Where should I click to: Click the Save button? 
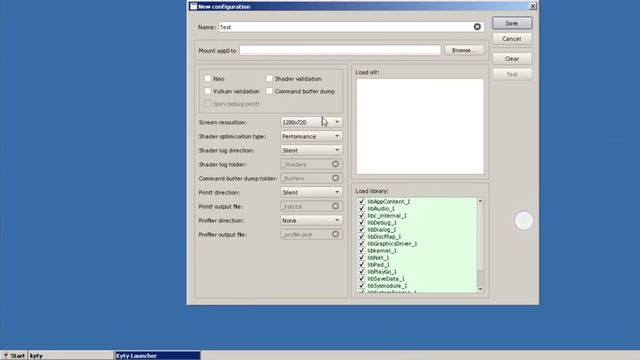pyautogui.click(x=512, y=23)
